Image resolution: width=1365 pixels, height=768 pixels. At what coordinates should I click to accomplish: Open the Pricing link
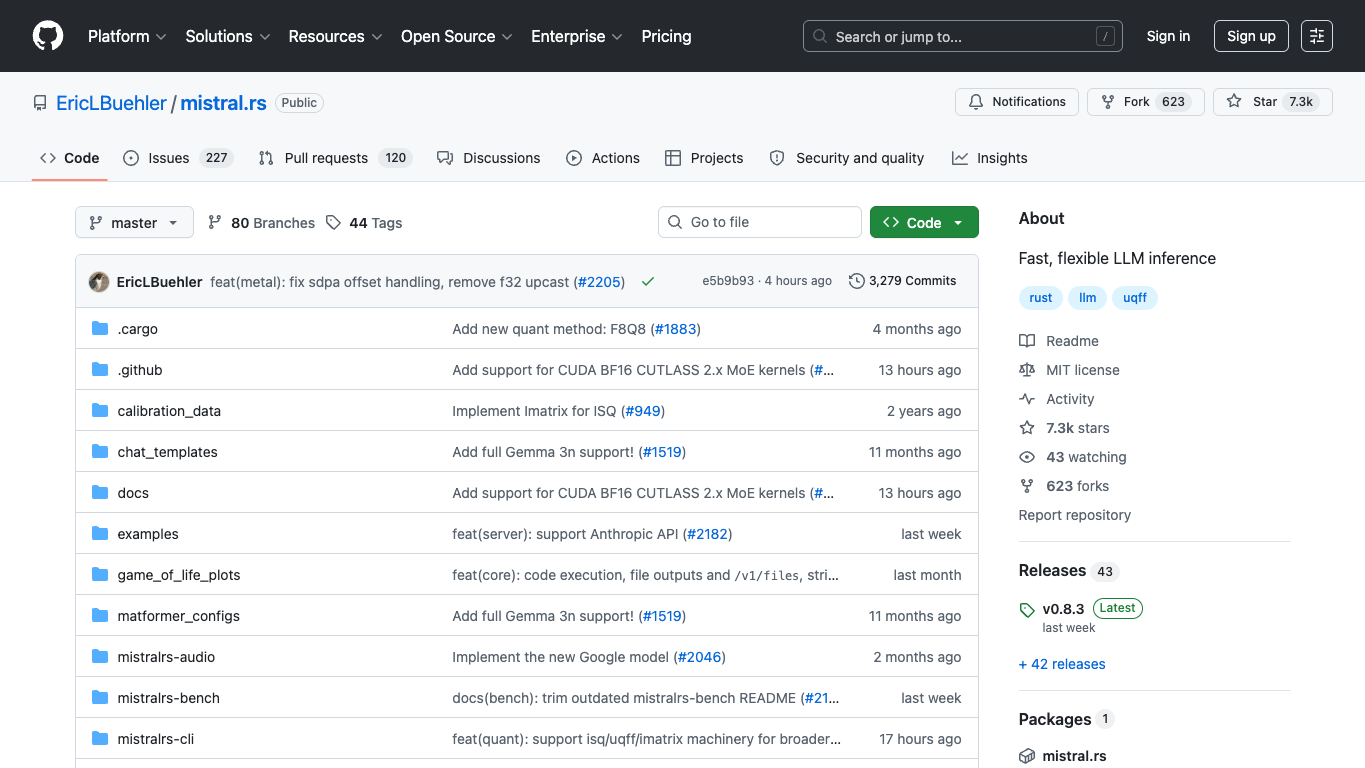pyautogui.click(x=666, y=36)
